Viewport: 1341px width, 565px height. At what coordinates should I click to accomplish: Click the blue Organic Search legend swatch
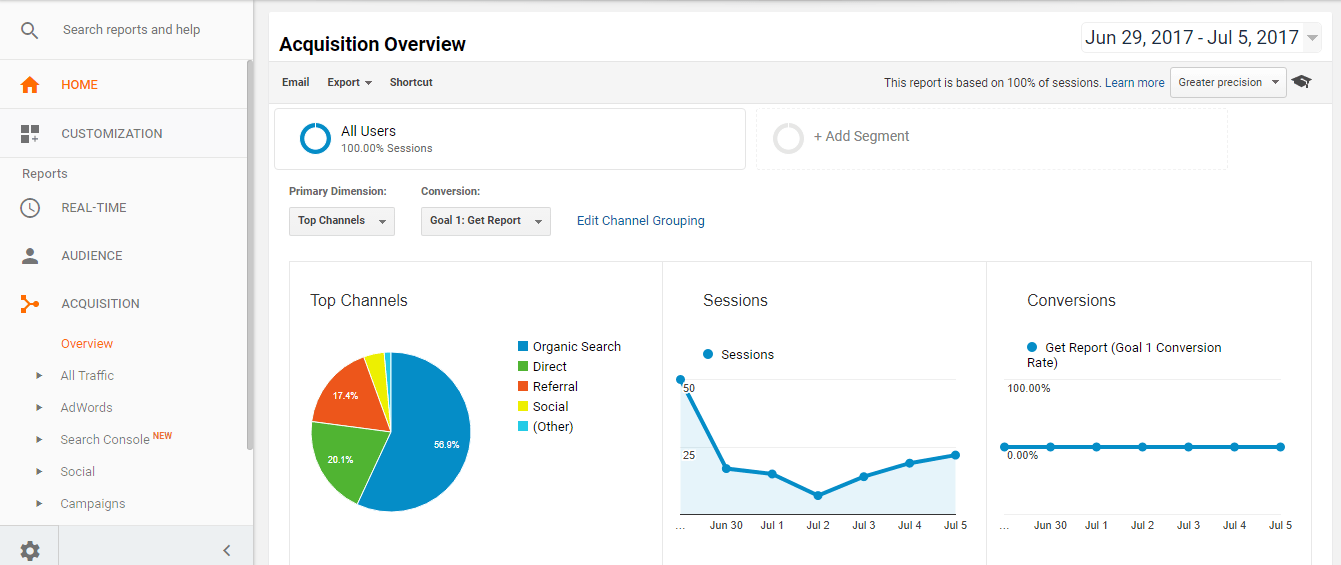tap(523, 347)
